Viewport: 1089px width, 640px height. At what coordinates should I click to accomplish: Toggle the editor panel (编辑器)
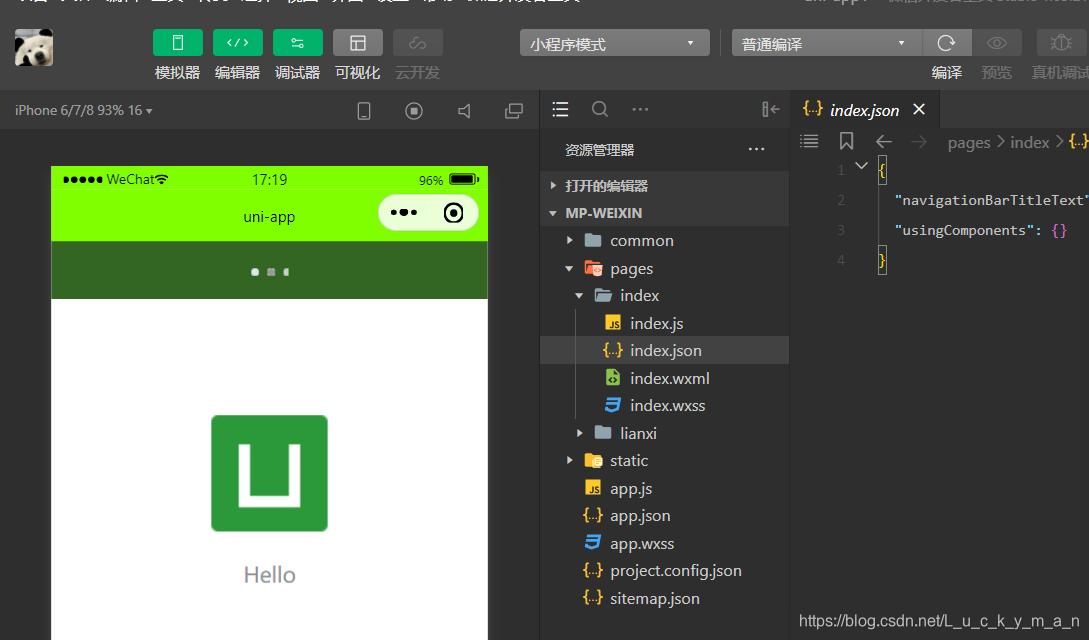(238, 43)
